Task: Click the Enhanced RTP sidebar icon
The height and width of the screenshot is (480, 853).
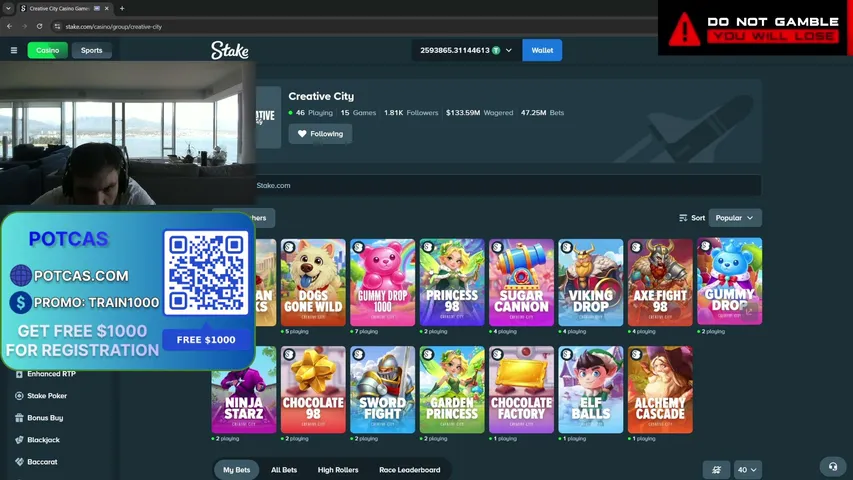Action: (x=19, y=374)
